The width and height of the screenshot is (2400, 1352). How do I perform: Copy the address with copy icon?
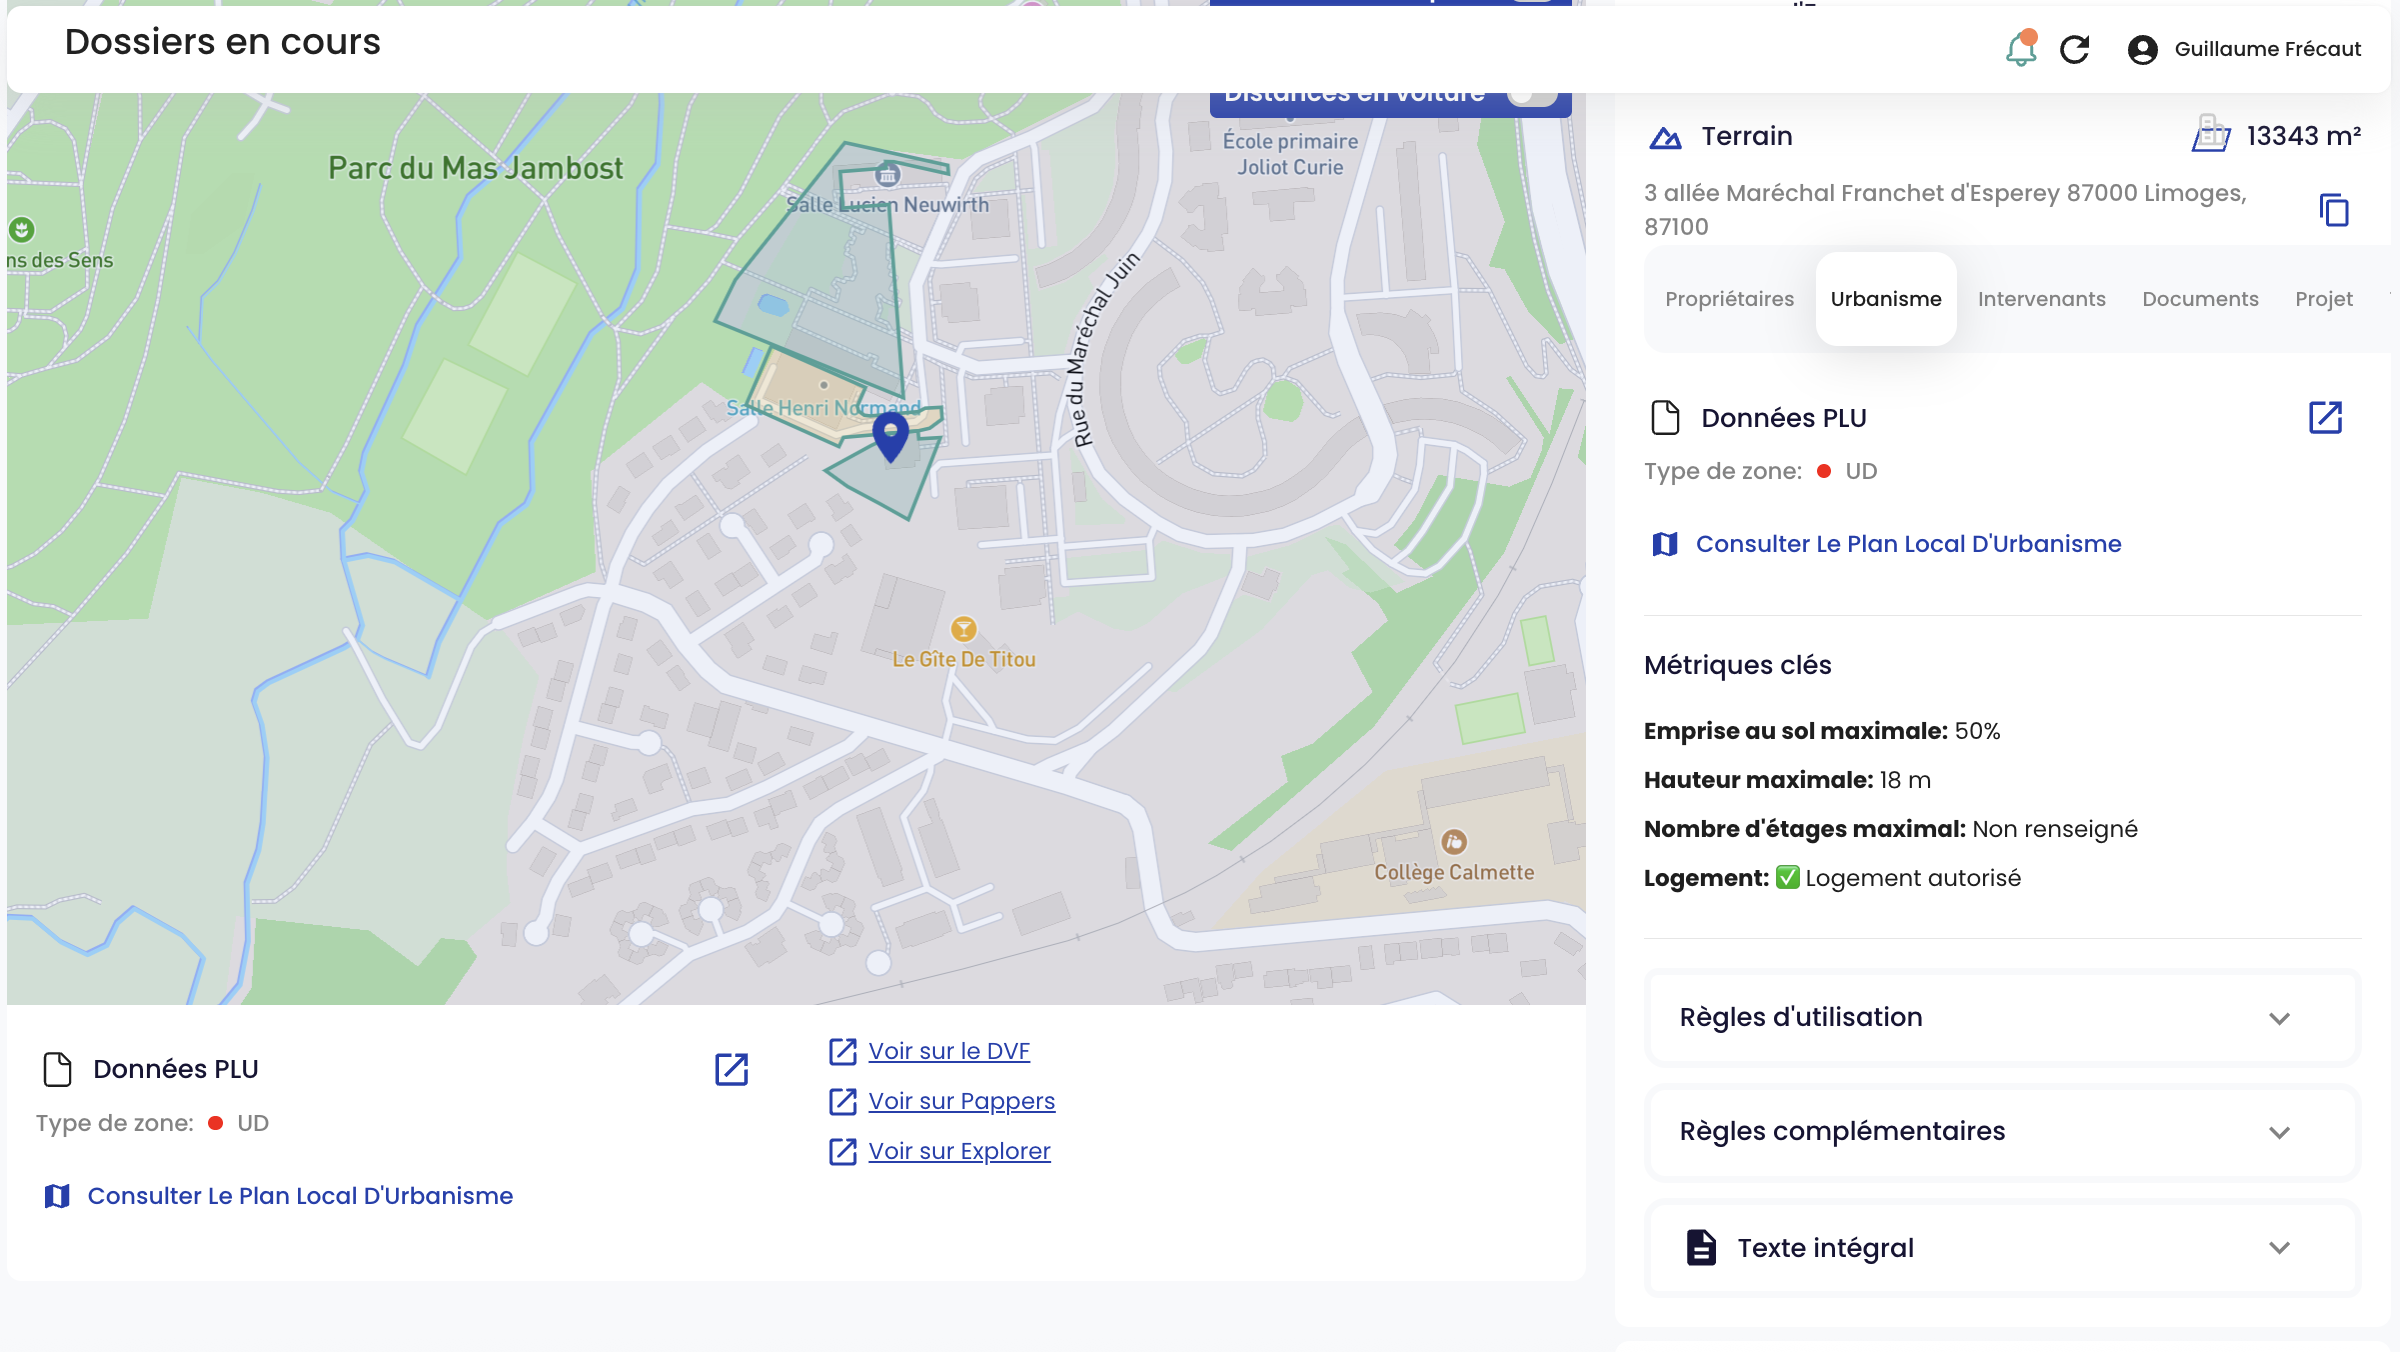tap(2333, 210)
